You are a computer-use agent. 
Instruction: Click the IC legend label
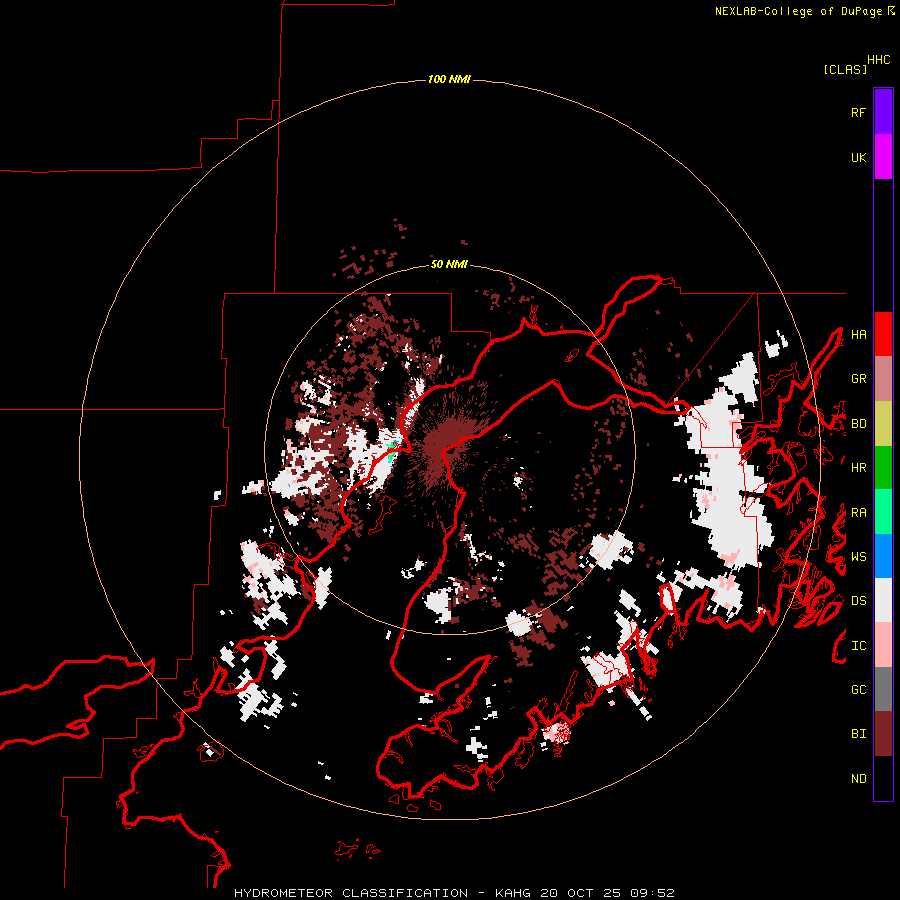858,646
